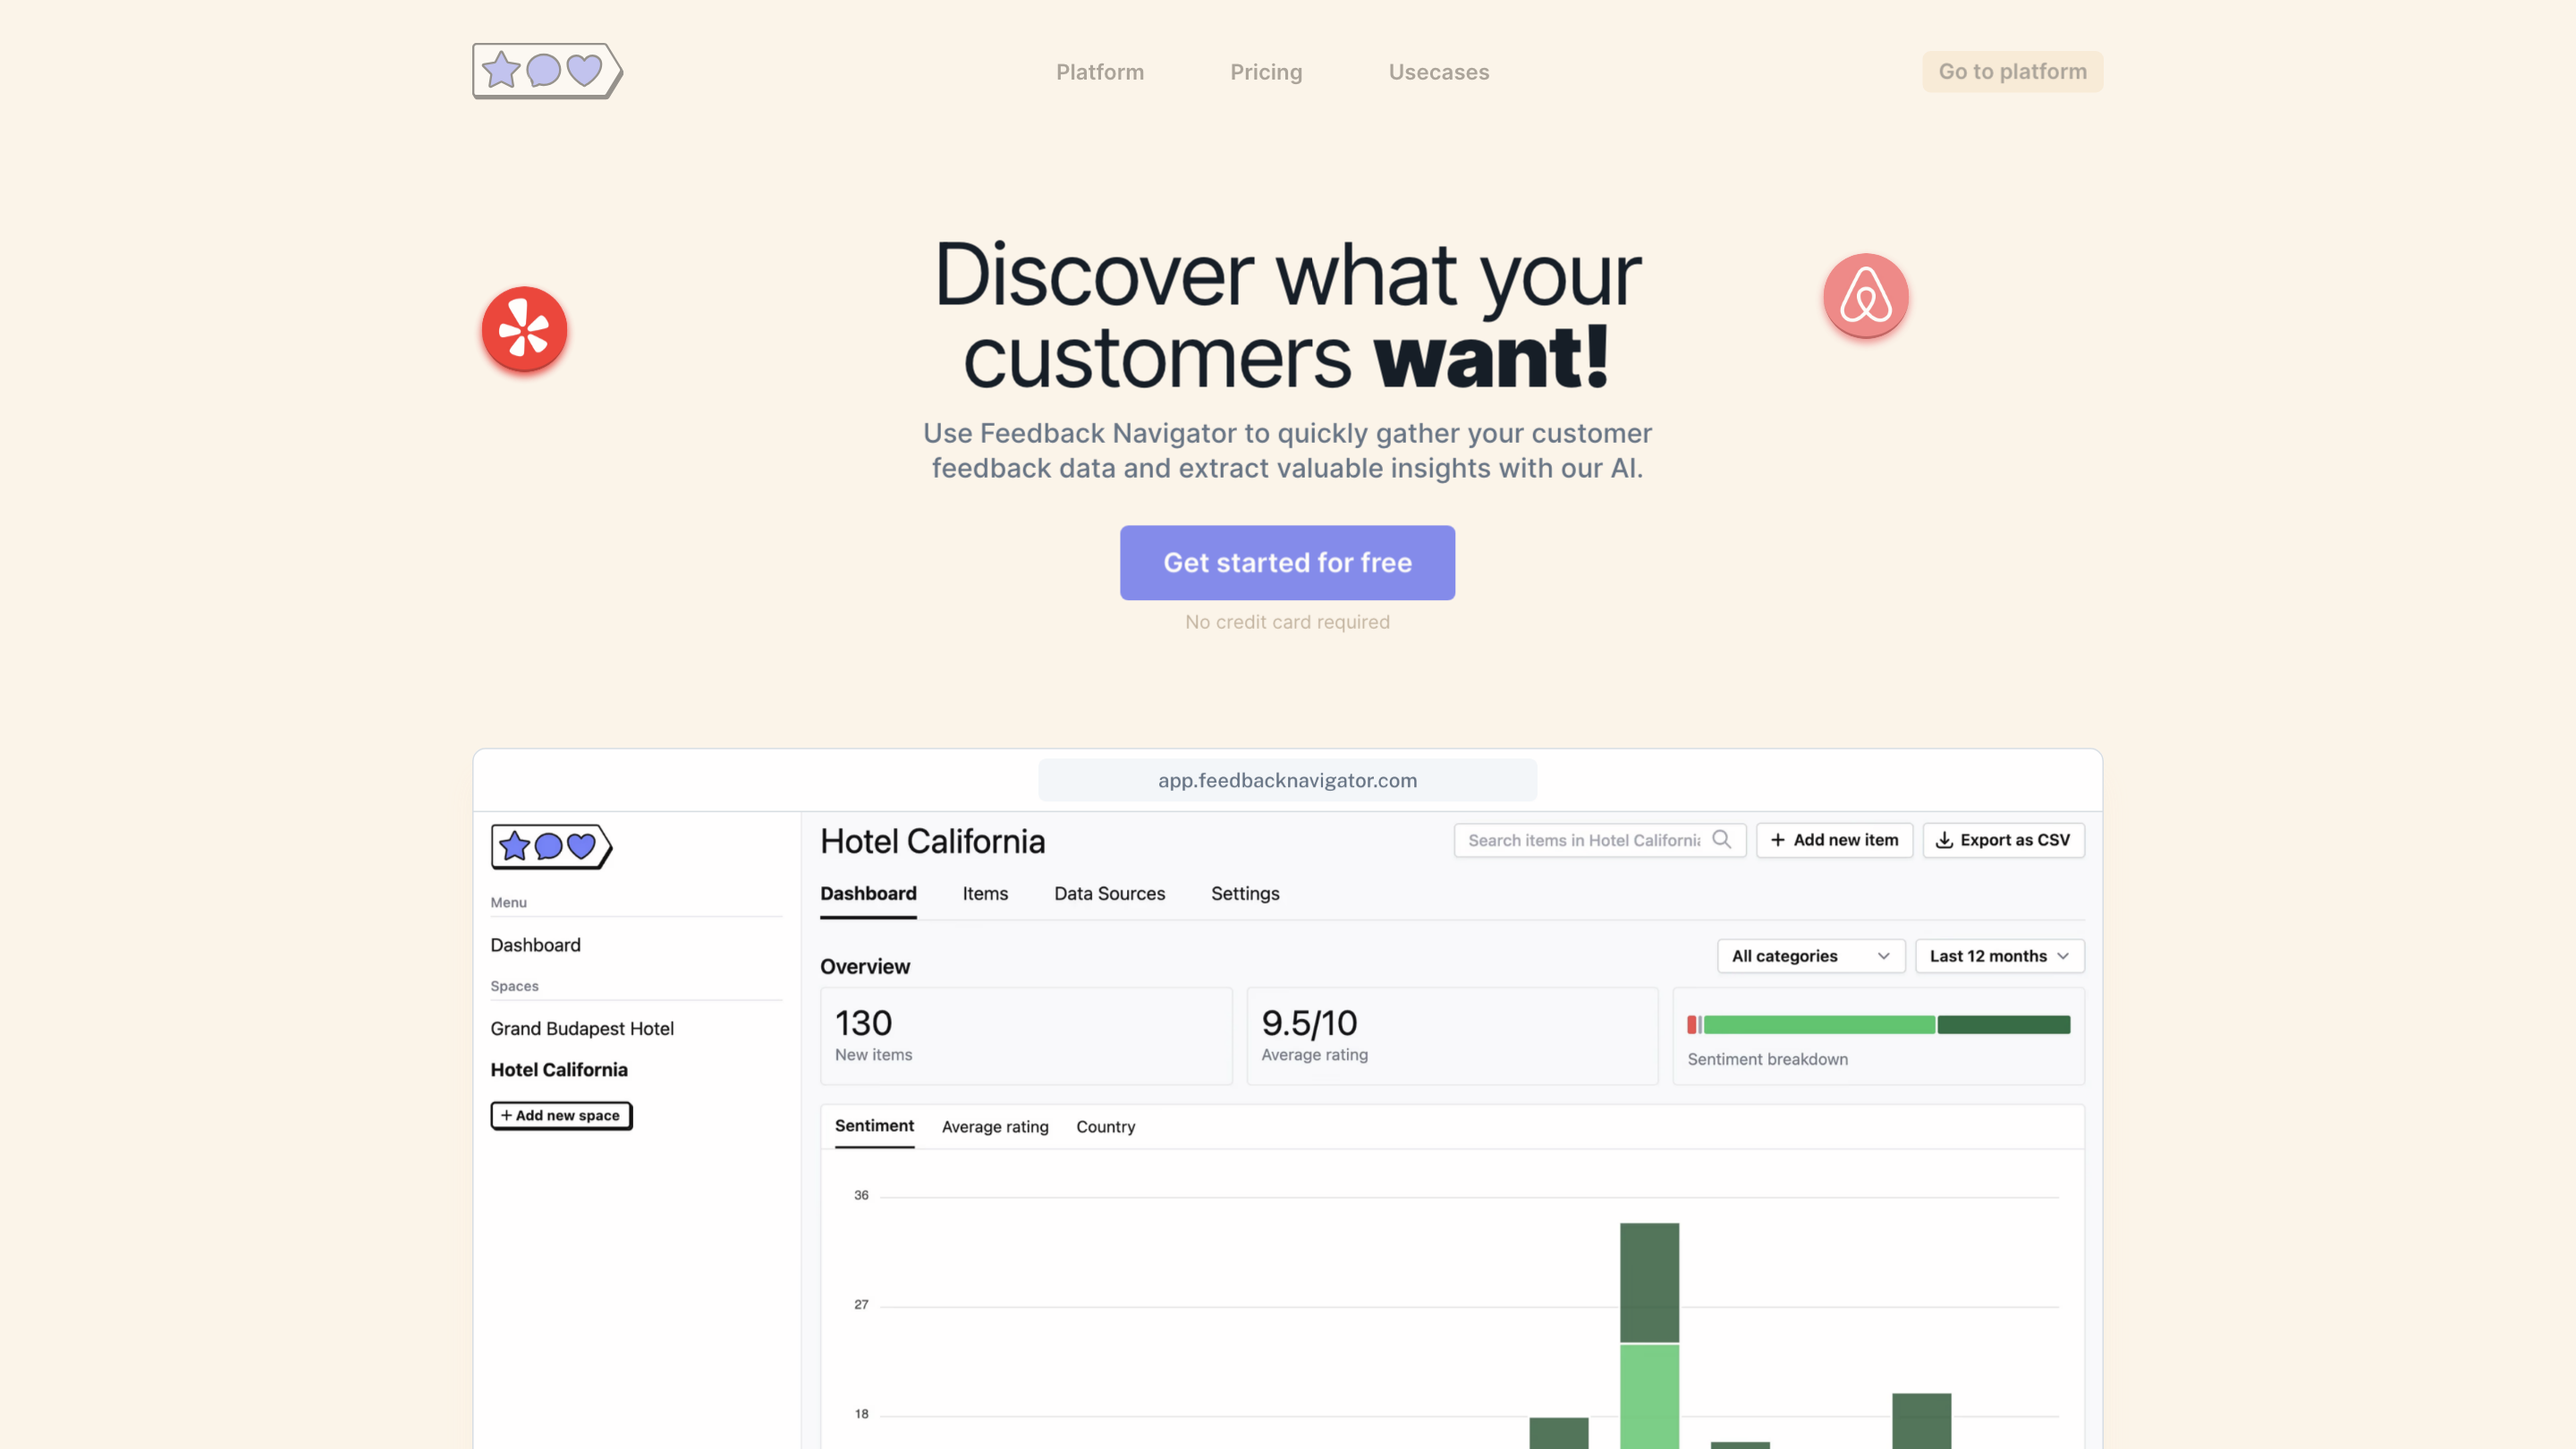Switch to the Data Sources tab
Screen dimensions: 2576x1449
pos(1109,893)
